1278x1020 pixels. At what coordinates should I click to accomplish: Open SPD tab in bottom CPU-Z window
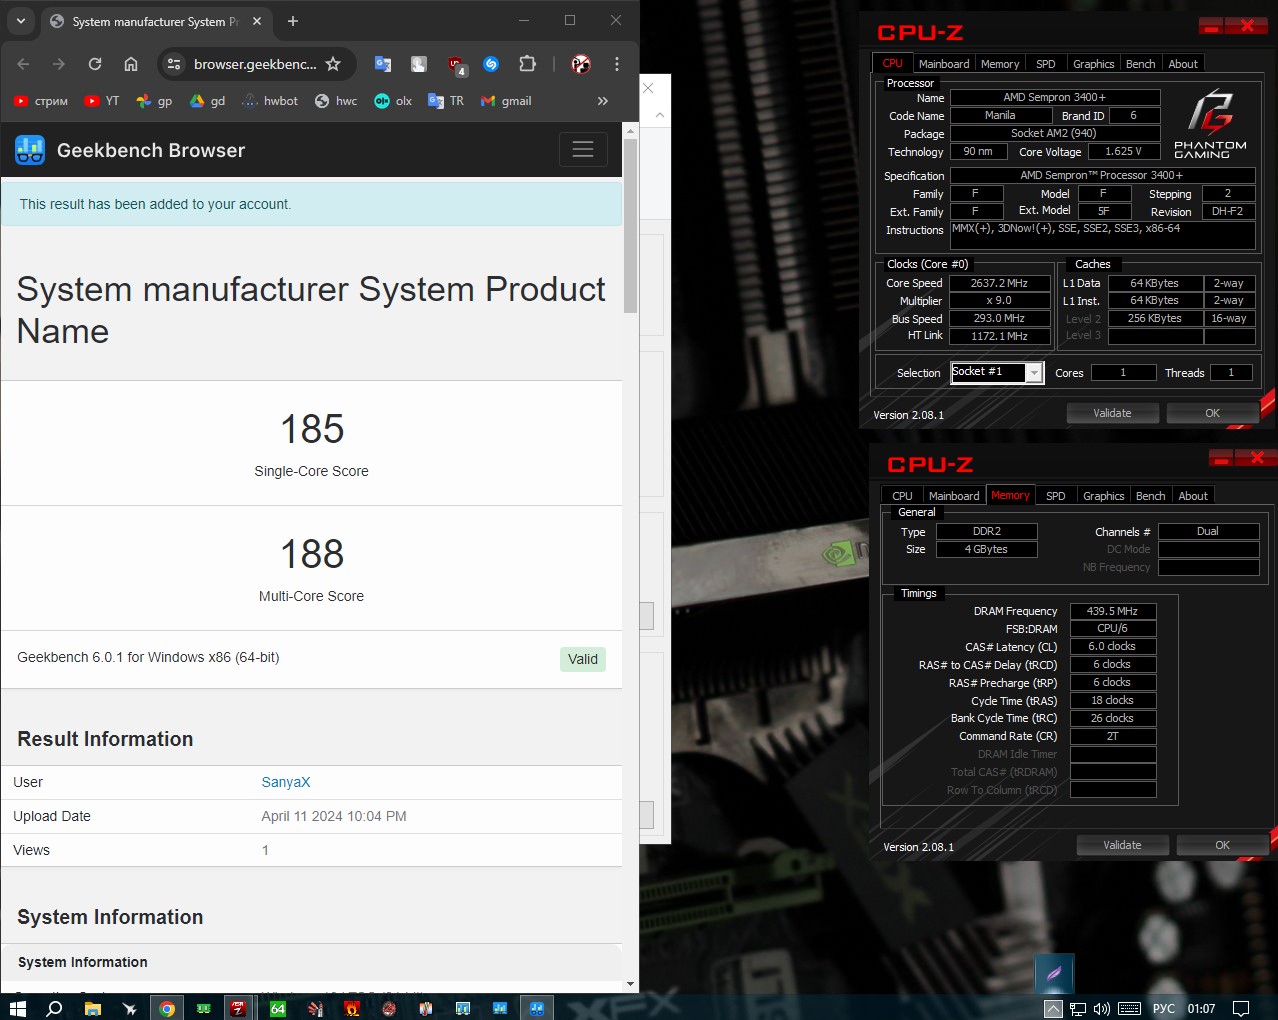point(1056,496)
